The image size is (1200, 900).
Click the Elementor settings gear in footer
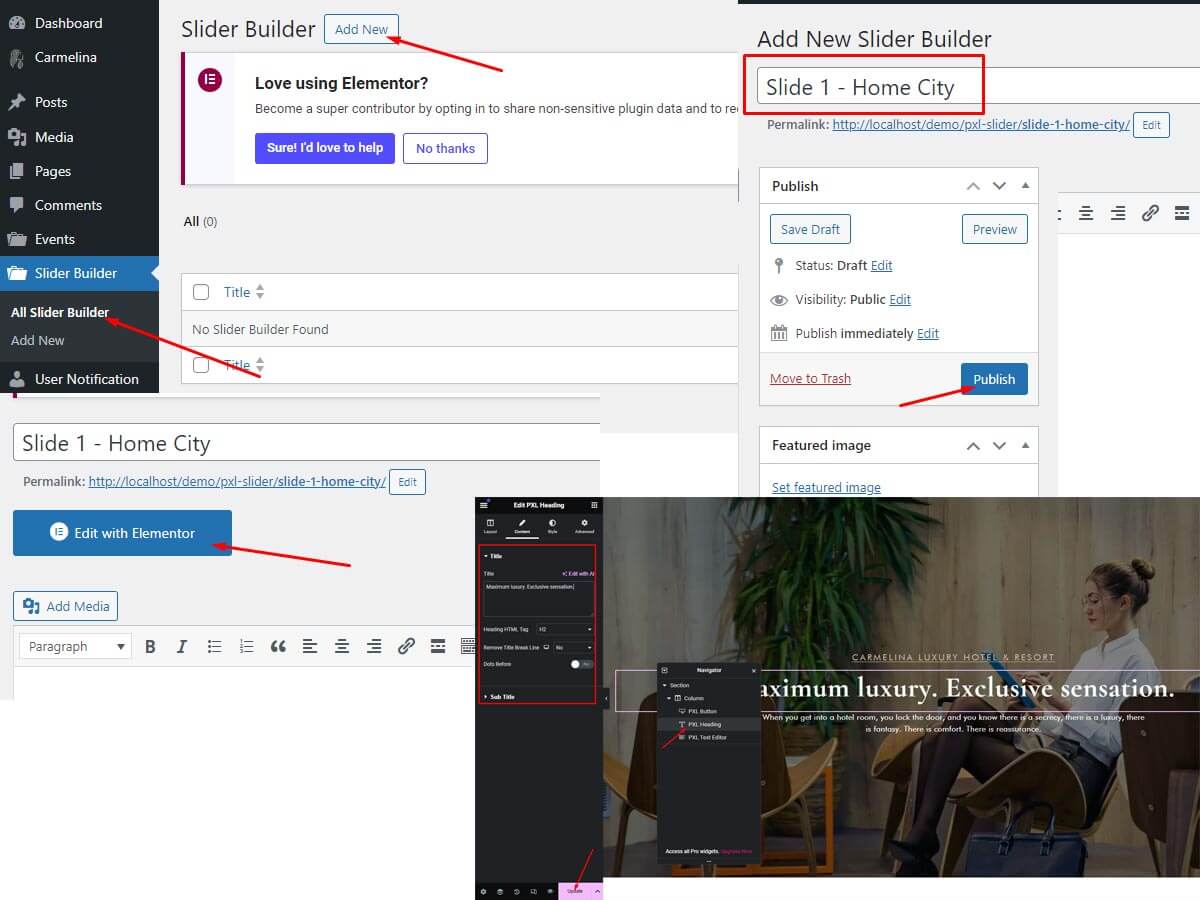point(483,891)
